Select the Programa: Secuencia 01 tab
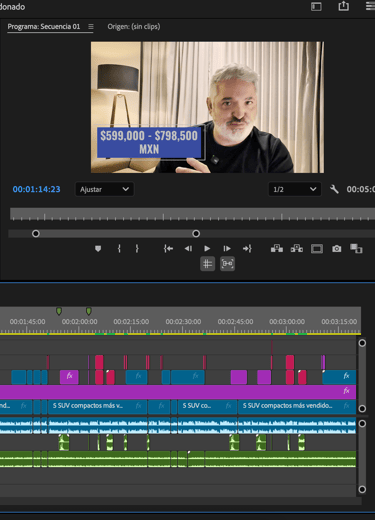Image resolution: width=375 pixels, height=520 pixels. tap(44, 26)
